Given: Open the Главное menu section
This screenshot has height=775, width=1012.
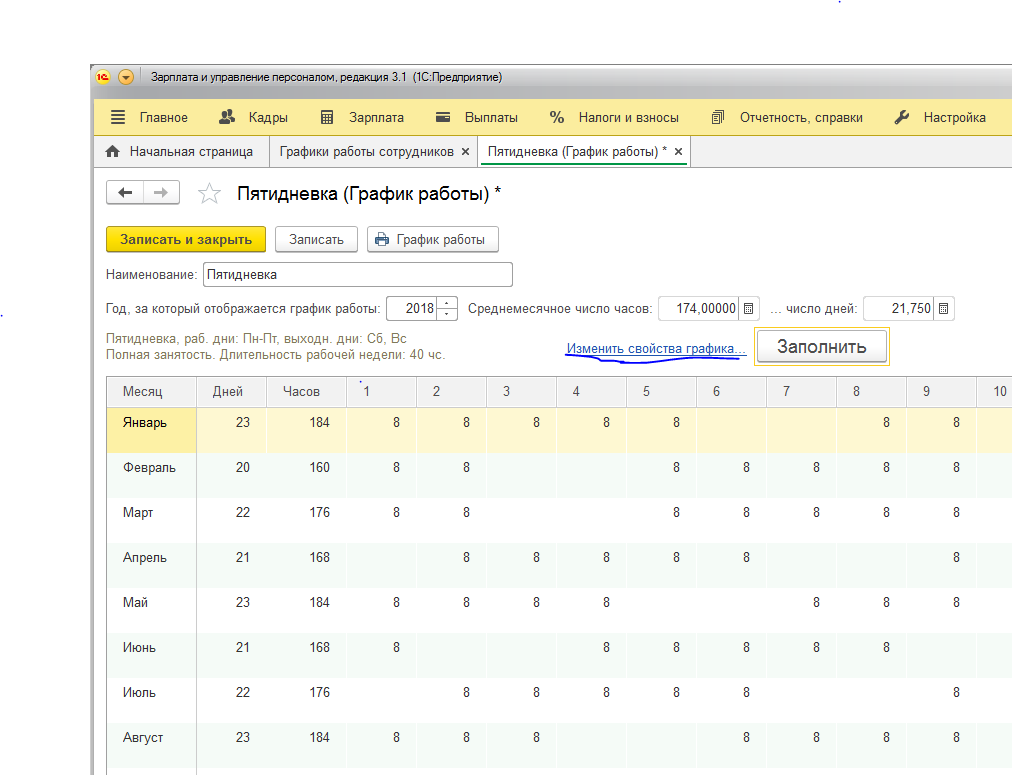Looking at the screenshot, I should coord(150,117).
